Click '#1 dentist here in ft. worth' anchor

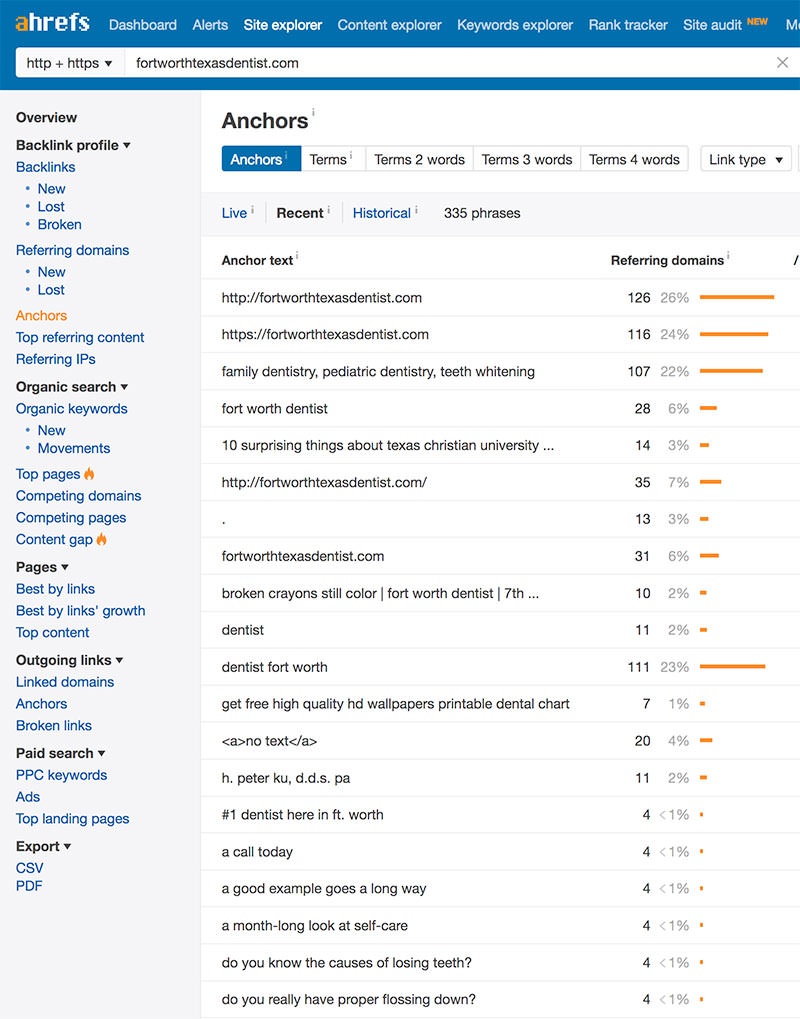[x=302, y=815]
